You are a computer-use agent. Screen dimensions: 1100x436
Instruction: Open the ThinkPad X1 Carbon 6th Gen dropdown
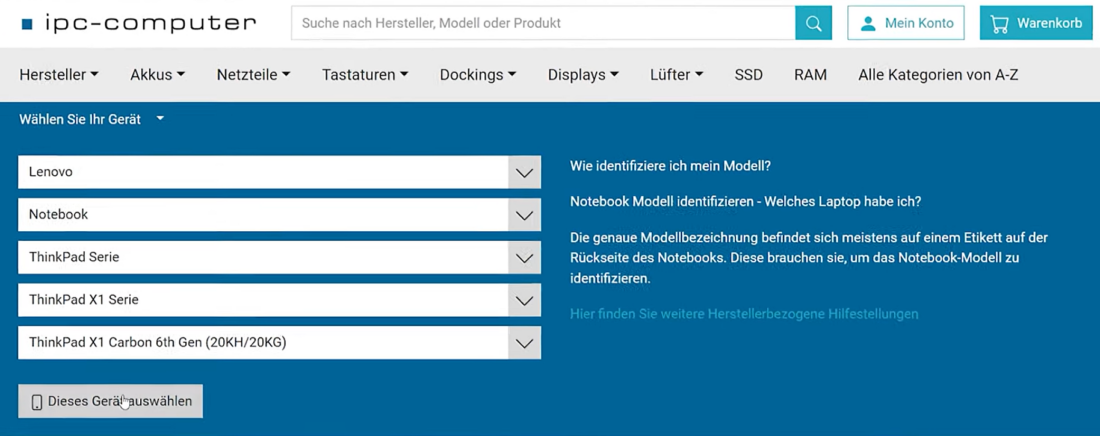click(x=279, y=343)
